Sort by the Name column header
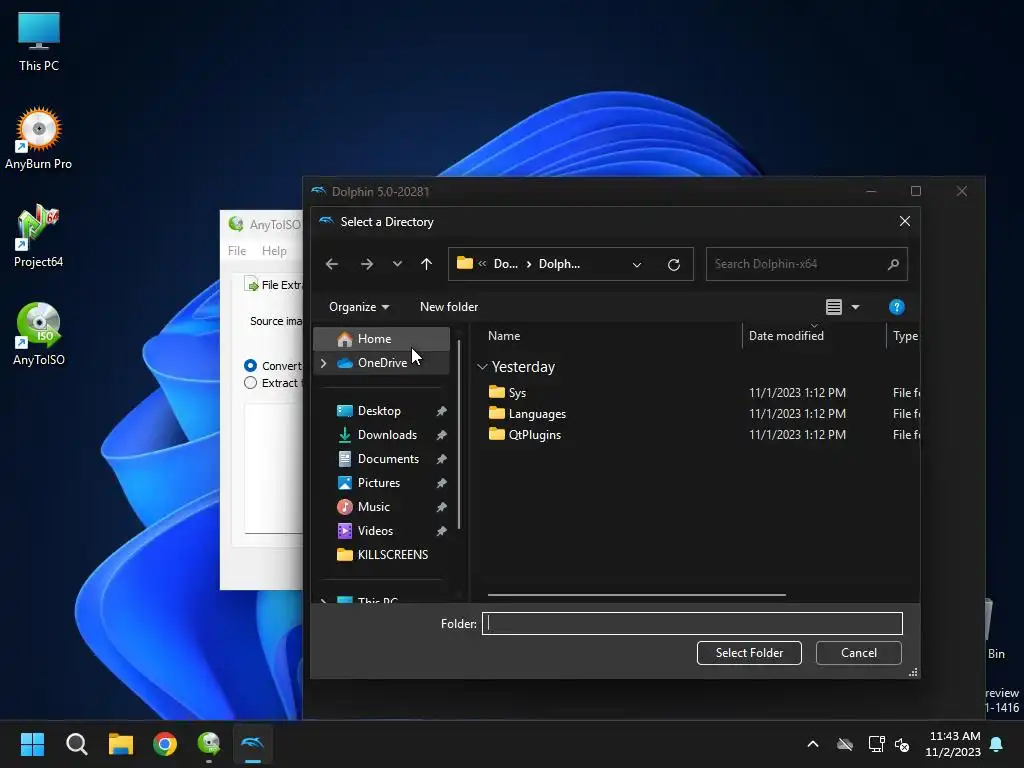This screenshot has width=1024, height=768. point(504,336)
